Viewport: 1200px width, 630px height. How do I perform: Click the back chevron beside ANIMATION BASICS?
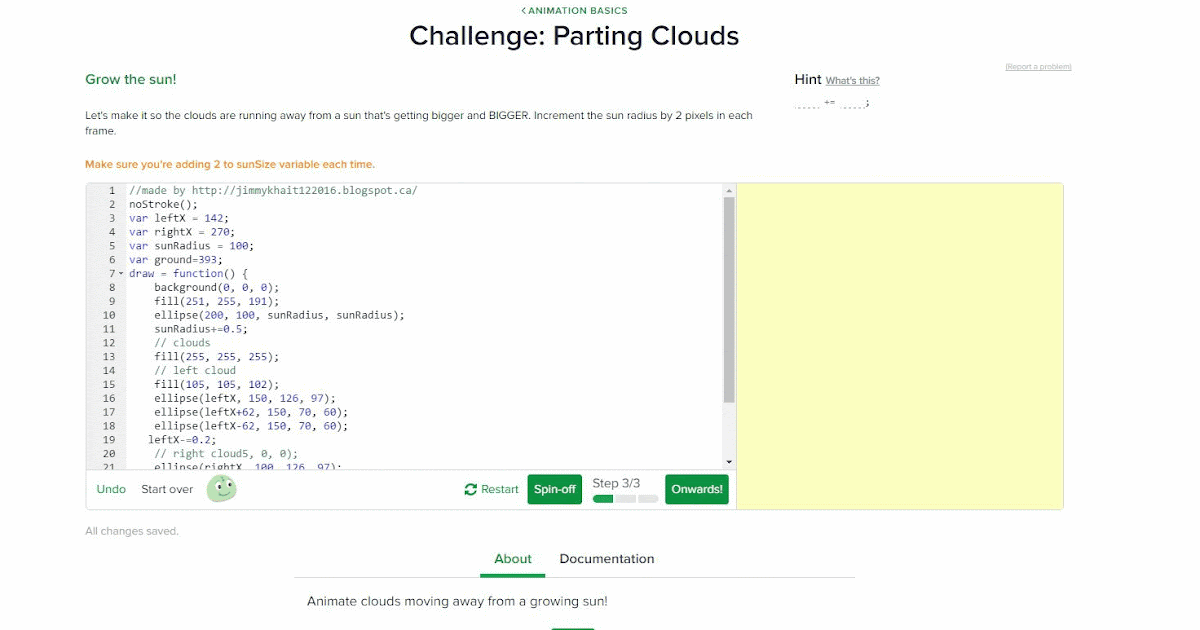coord(522,10)
